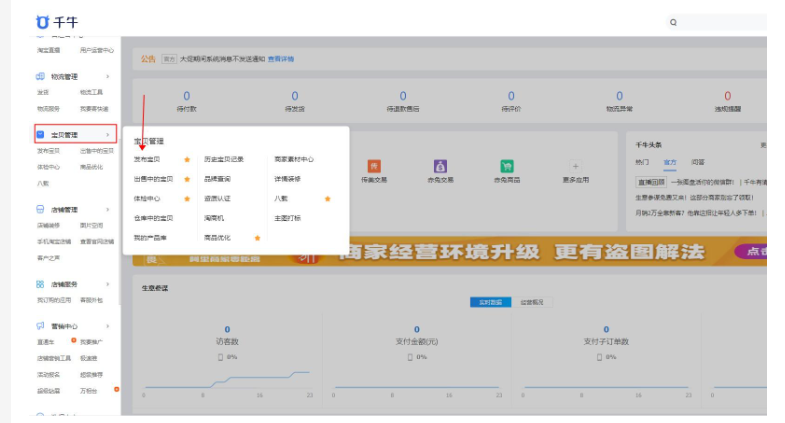The height and width of the screenshot is (423, 785).
Task: Click 我订购的应用 in the sidebar
Action: pyautogui.click(x=54, y=300)
